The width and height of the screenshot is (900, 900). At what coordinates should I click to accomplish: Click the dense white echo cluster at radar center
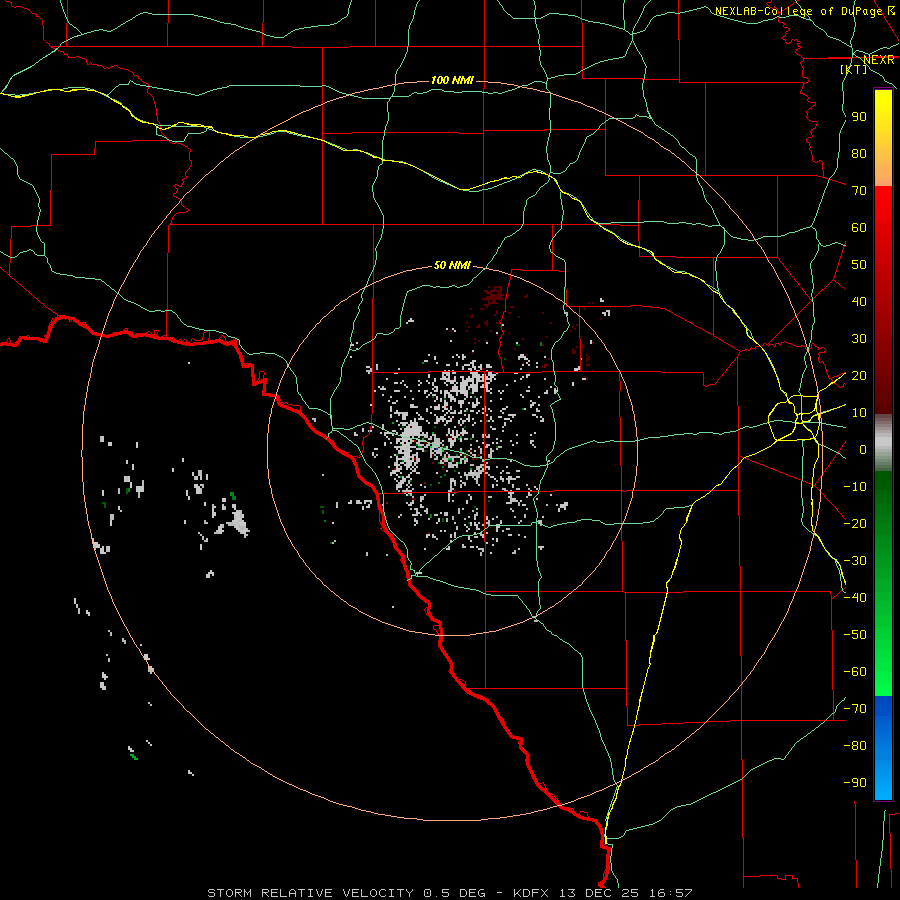(411, 445)
